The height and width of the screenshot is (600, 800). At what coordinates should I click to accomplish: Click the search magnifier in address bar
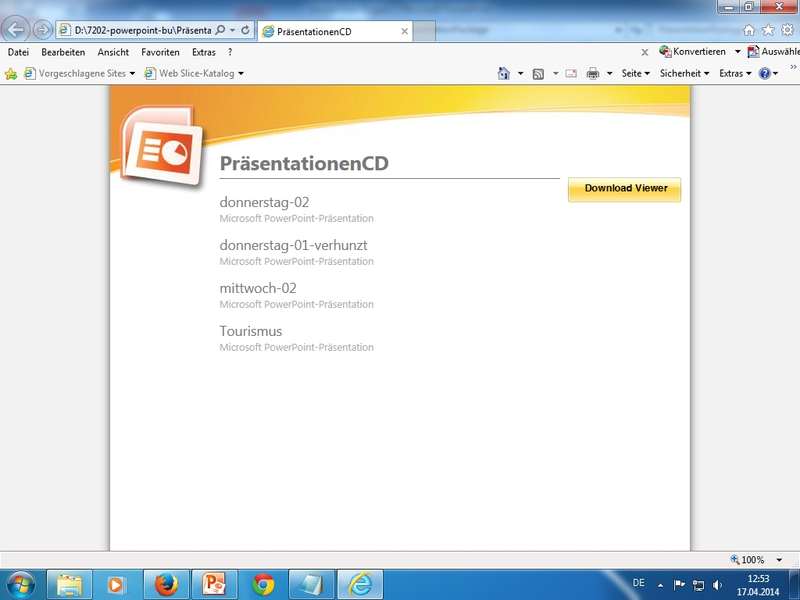[x=220, y=30]
